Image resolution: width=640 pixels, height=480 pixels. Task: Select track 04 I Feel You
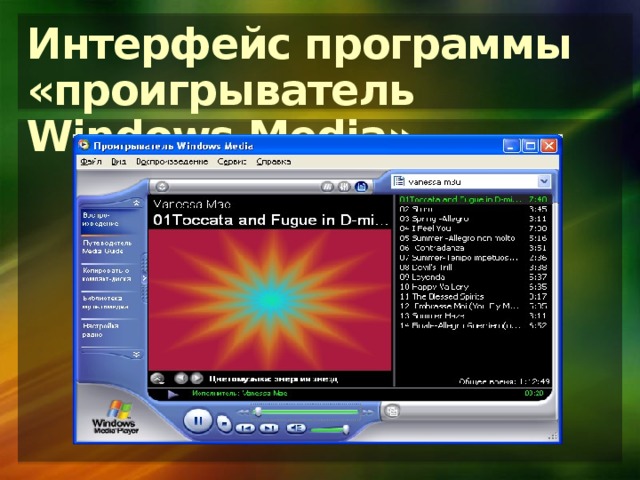(x=473, y=229)
